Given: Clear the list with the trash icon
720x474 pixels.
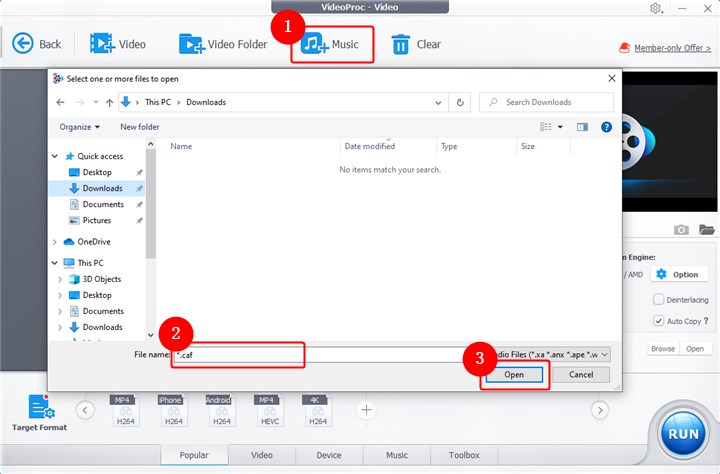Looking at the screenshot, I should click(400, 45).
